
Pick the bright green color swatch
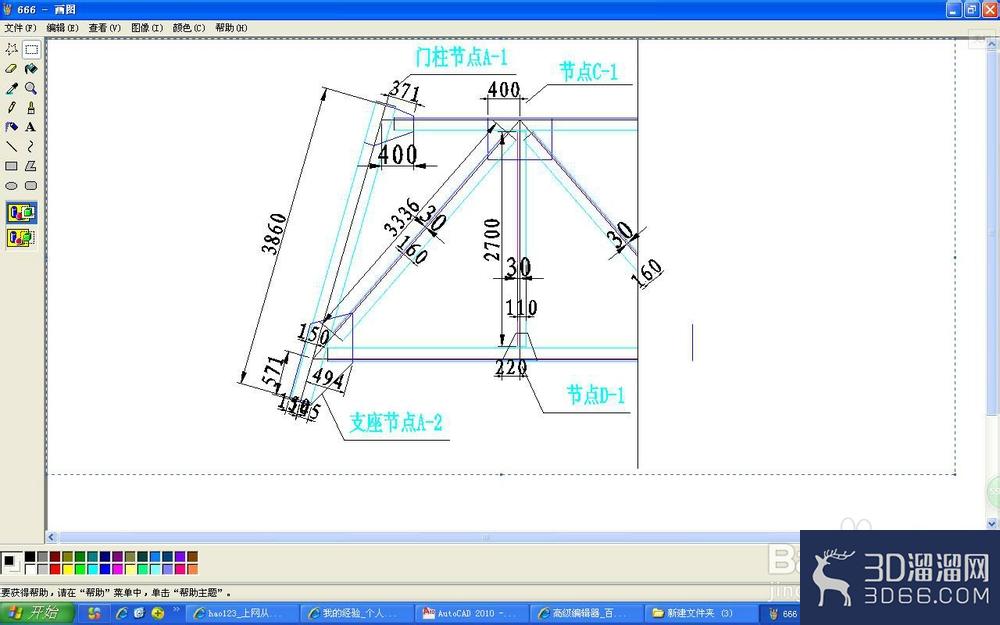pyautogui.click(x=80, y=569)
